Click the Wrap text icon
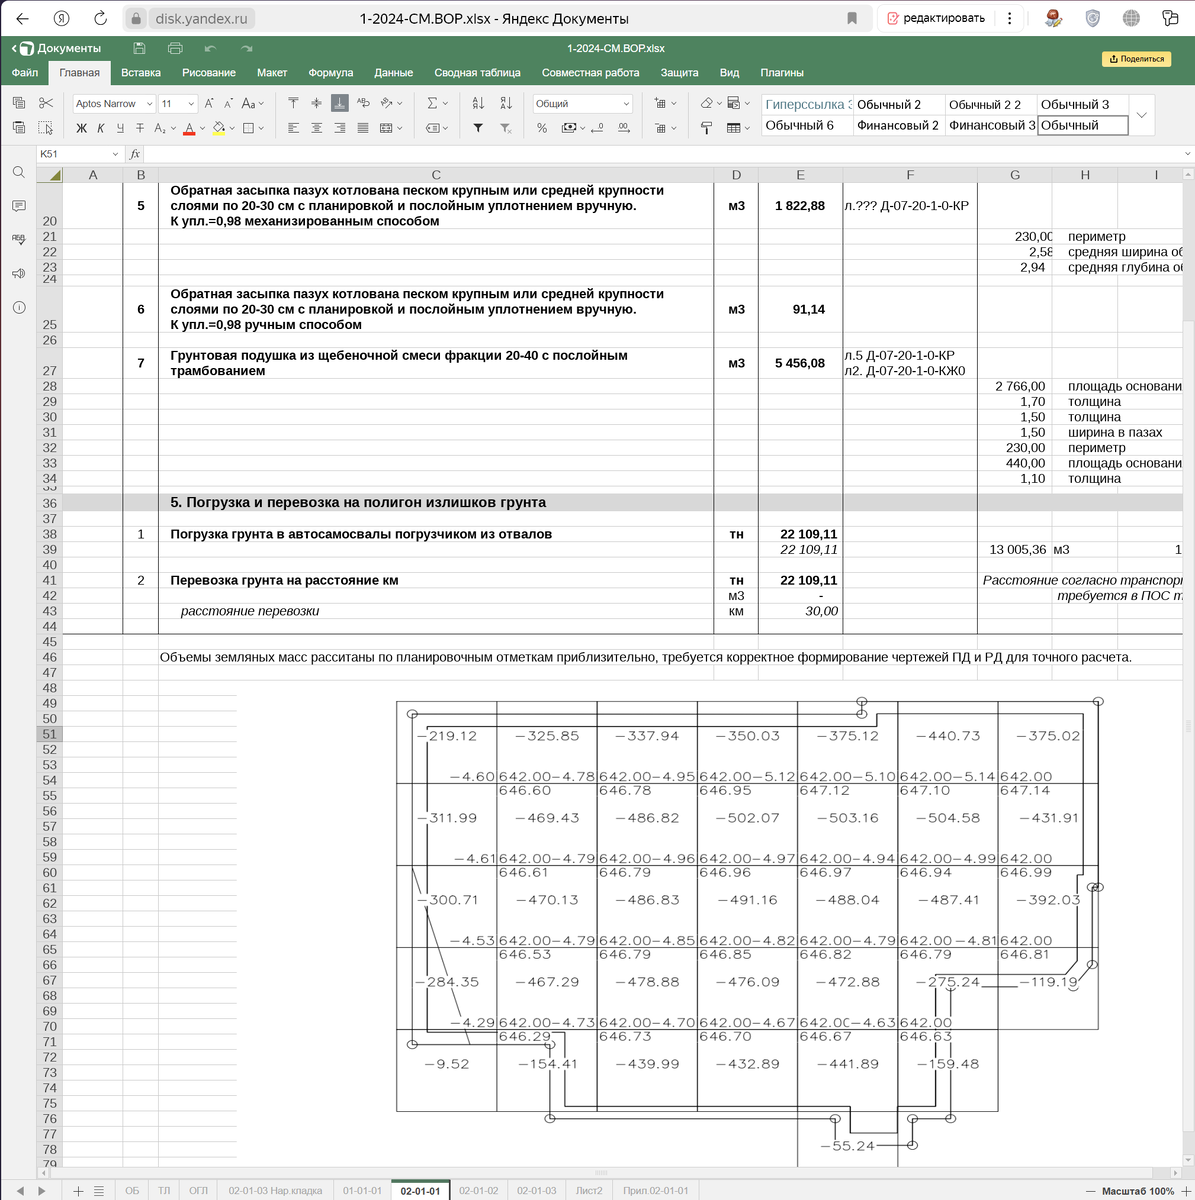This screenshot has width=1195, height=1200. click(363, 103)
